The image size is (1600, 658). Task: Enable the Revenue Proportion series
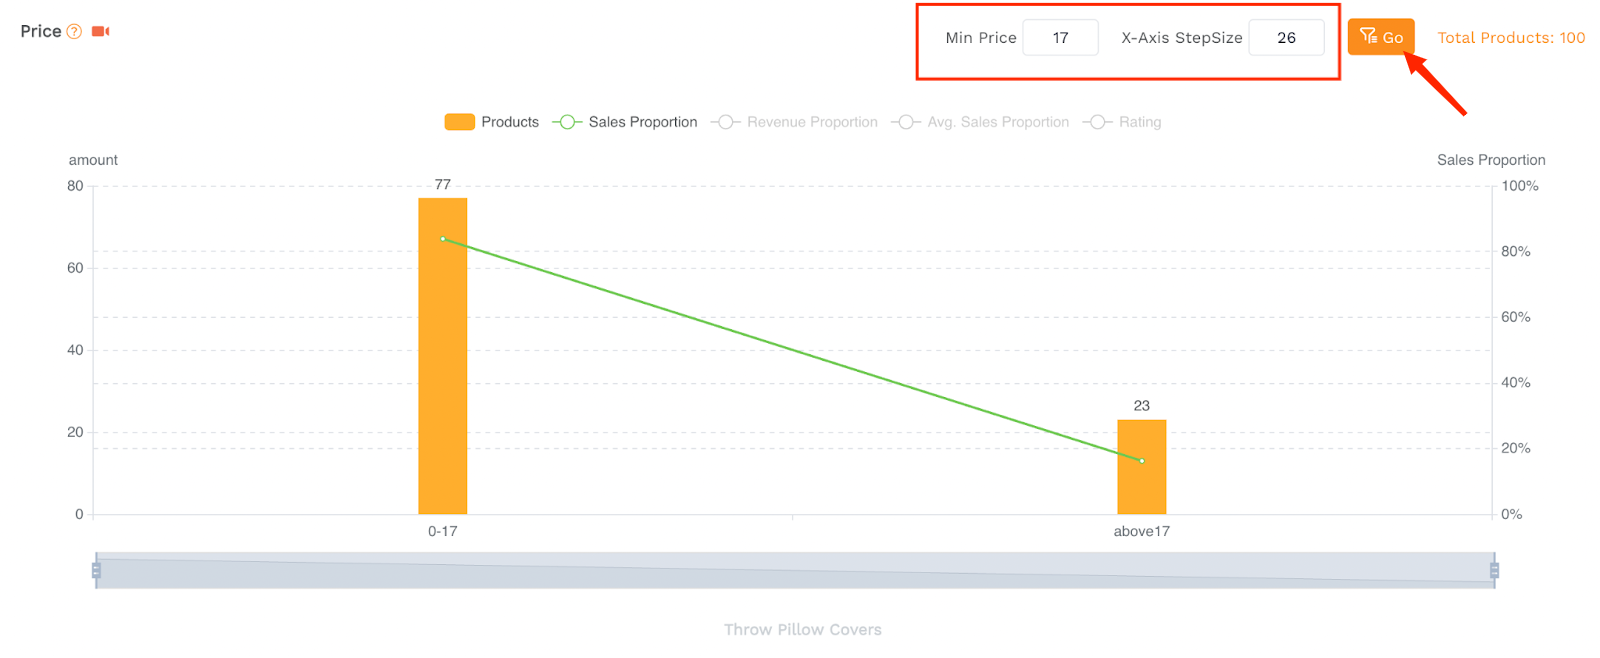point(794,122)
